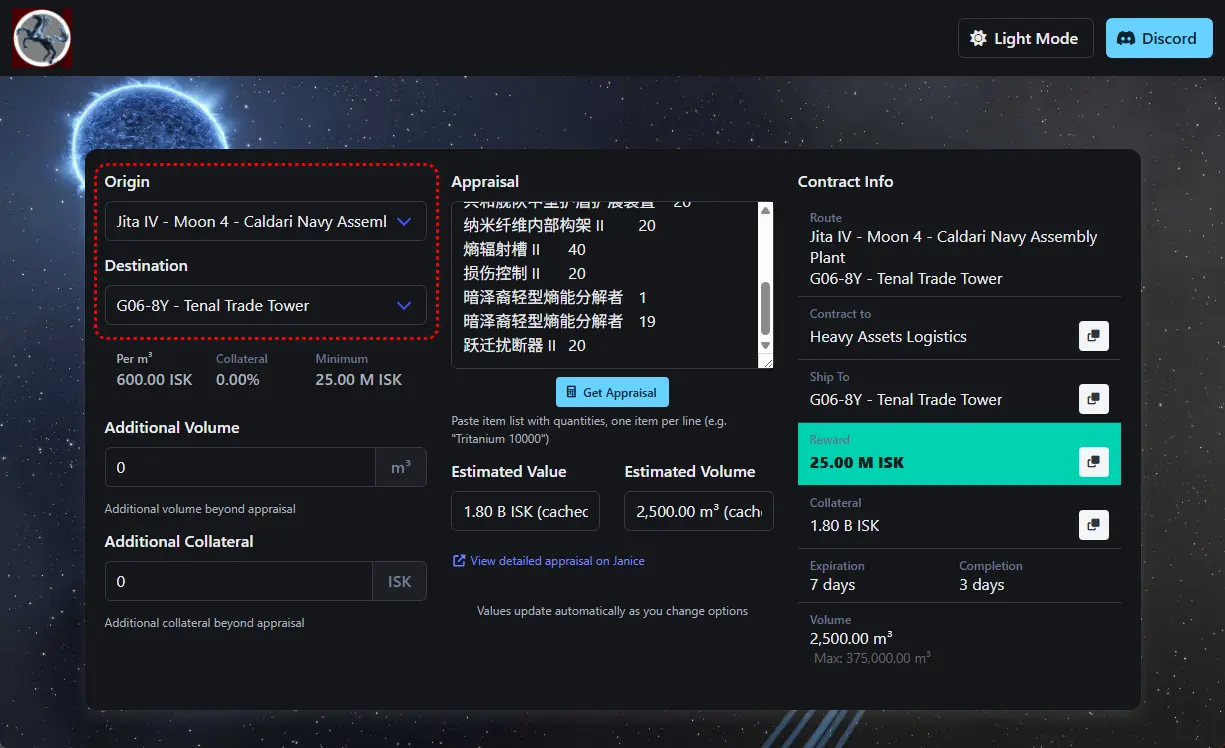Click the Additional Volume input field
Viewport: 1225px width, 748px height.
tap(240, 467)
